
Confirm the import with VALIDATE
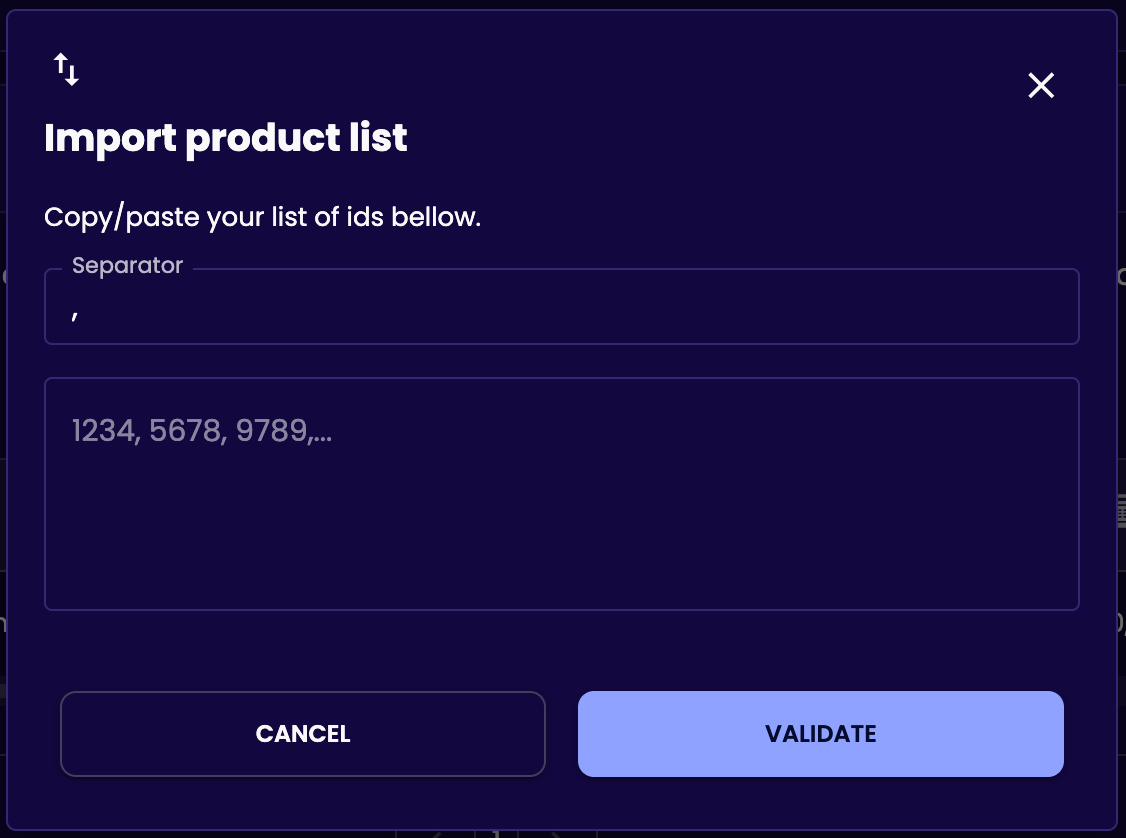click(x=820, y=734)
